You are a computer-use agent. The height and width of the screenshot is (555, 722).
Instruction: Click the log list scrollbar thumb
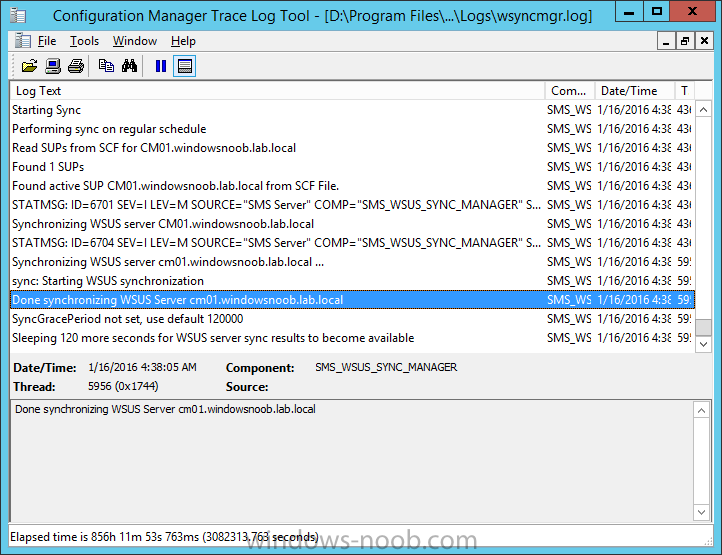(x=703, y=327)
